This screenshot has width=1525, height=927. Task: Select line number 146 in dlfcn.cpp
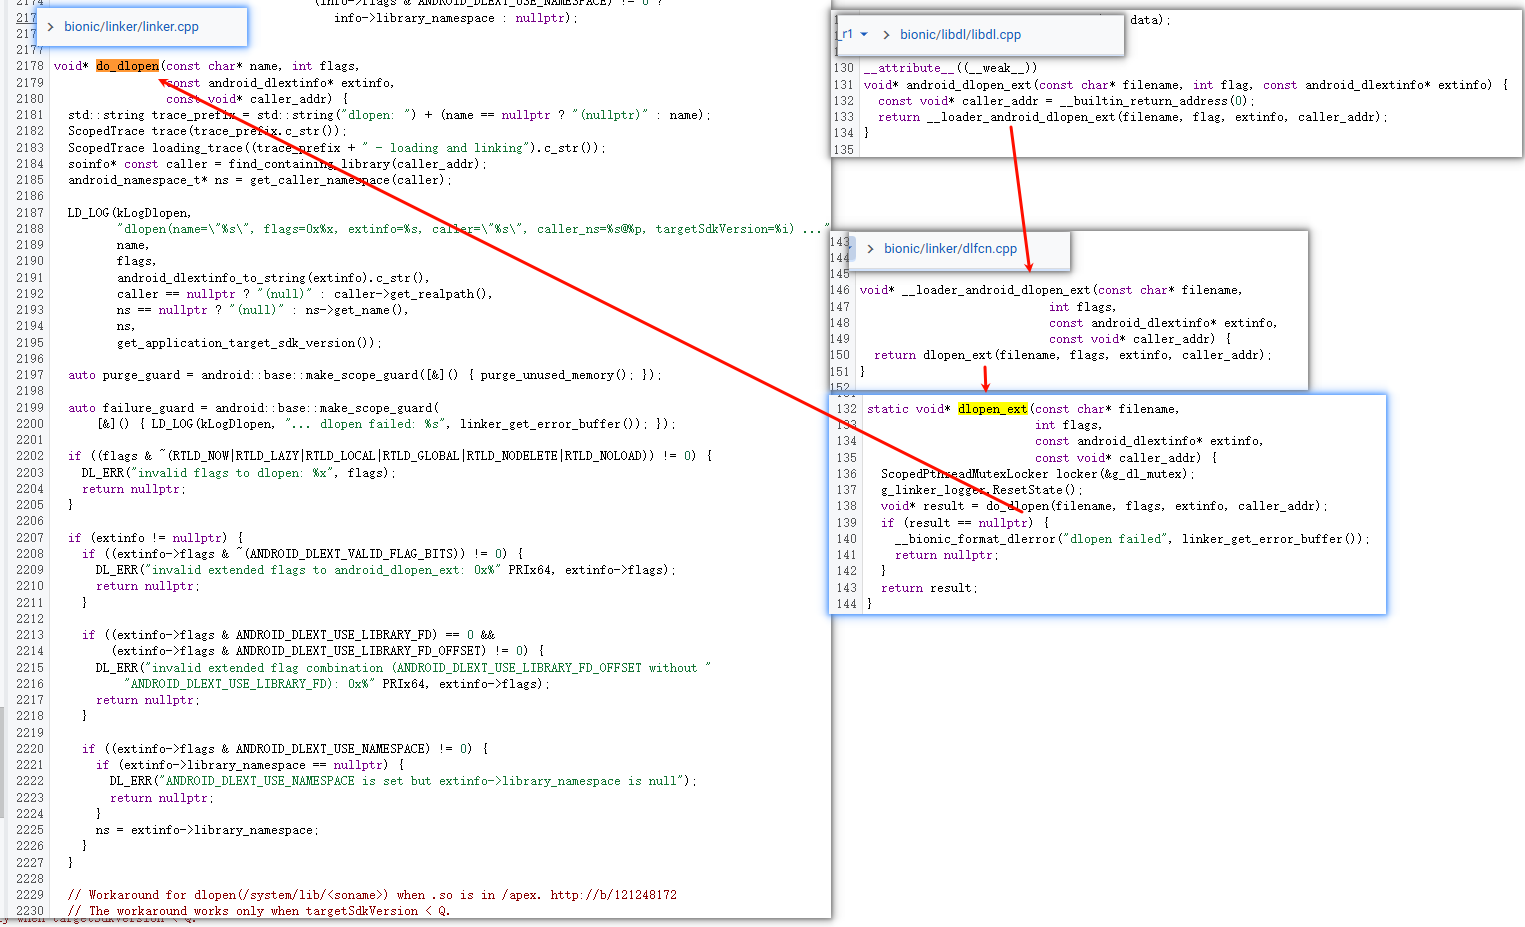(x=840, y=290)
